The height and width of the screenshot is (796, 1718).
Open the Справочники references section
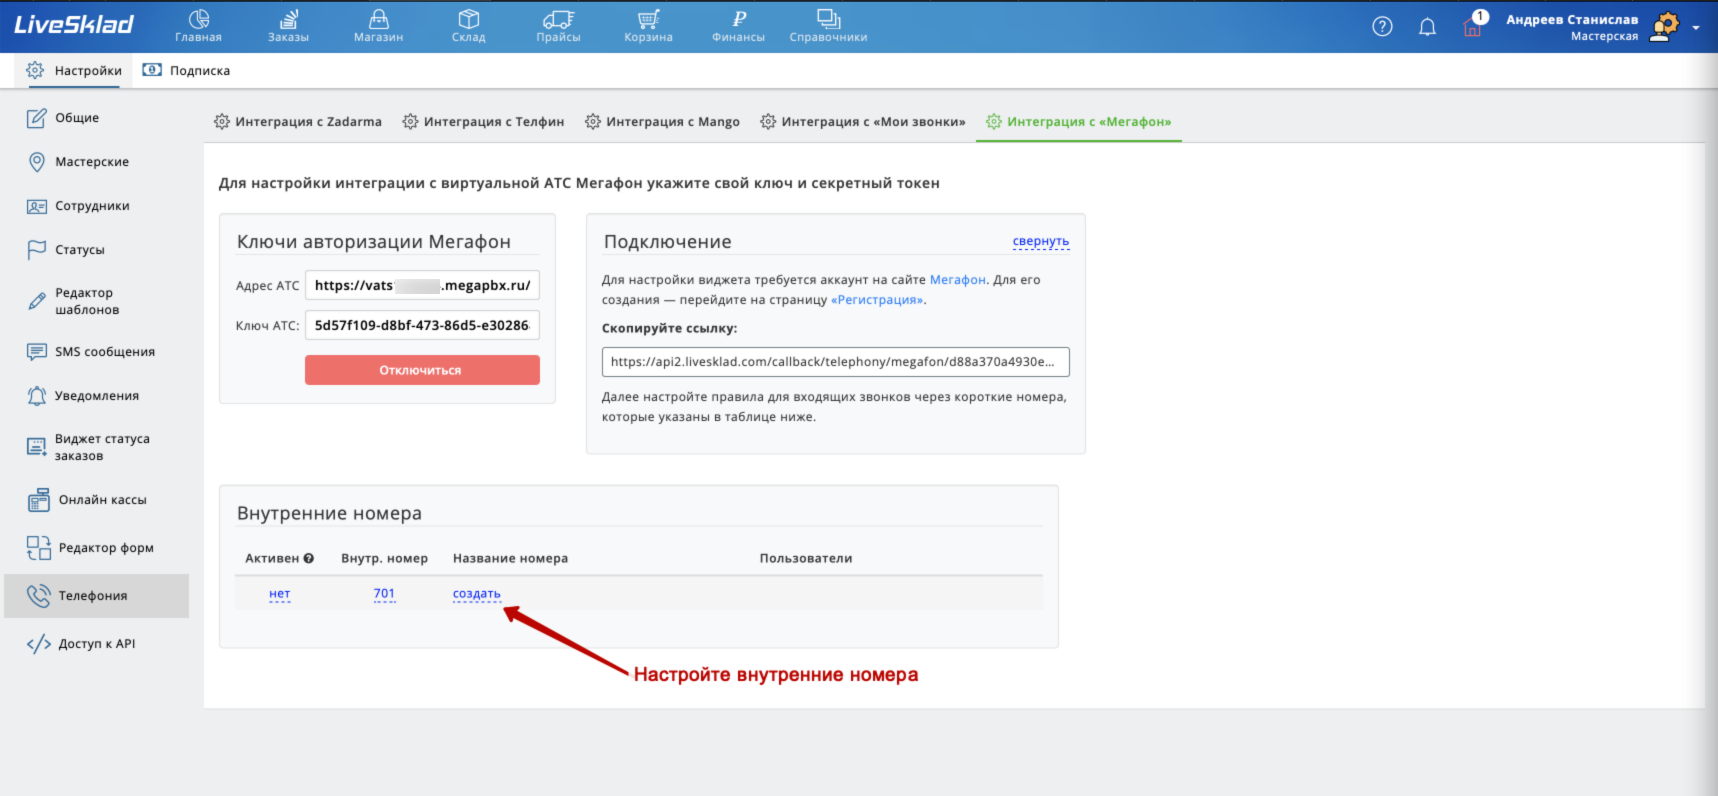[828, 26]
